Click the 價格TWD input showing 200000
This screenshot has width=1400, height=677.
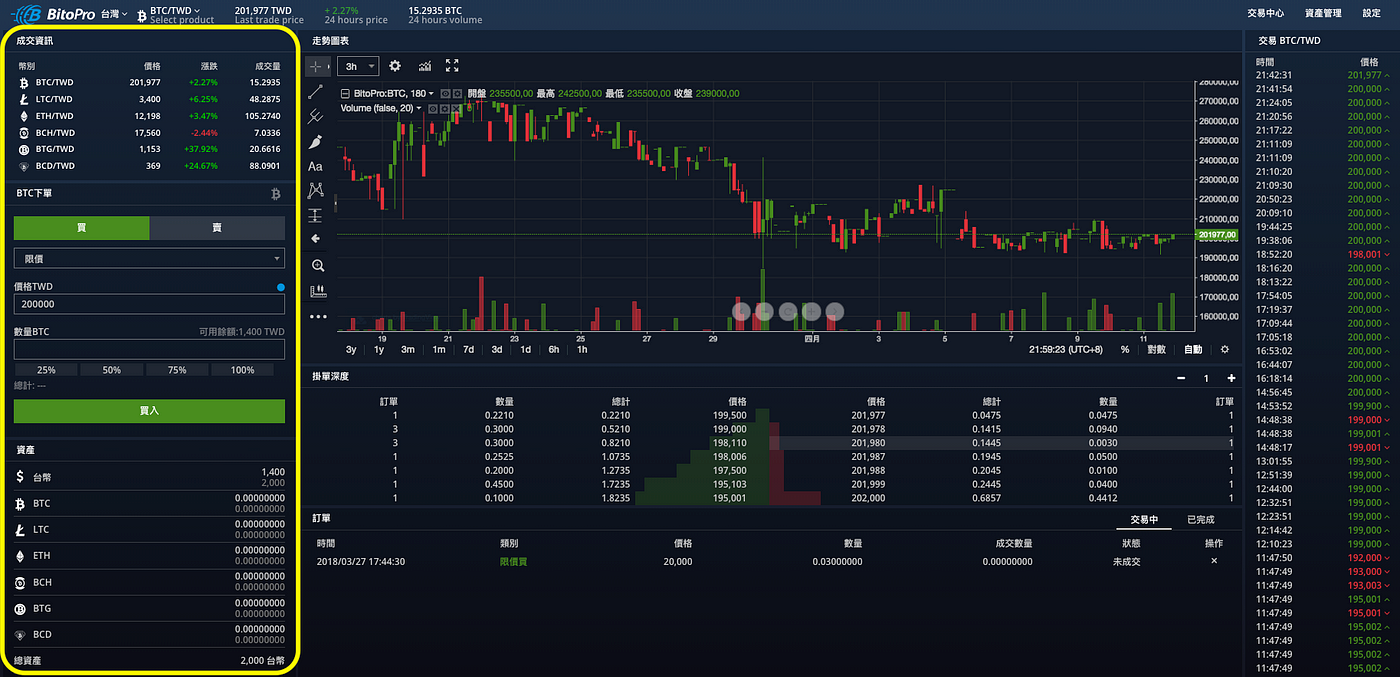149,305
